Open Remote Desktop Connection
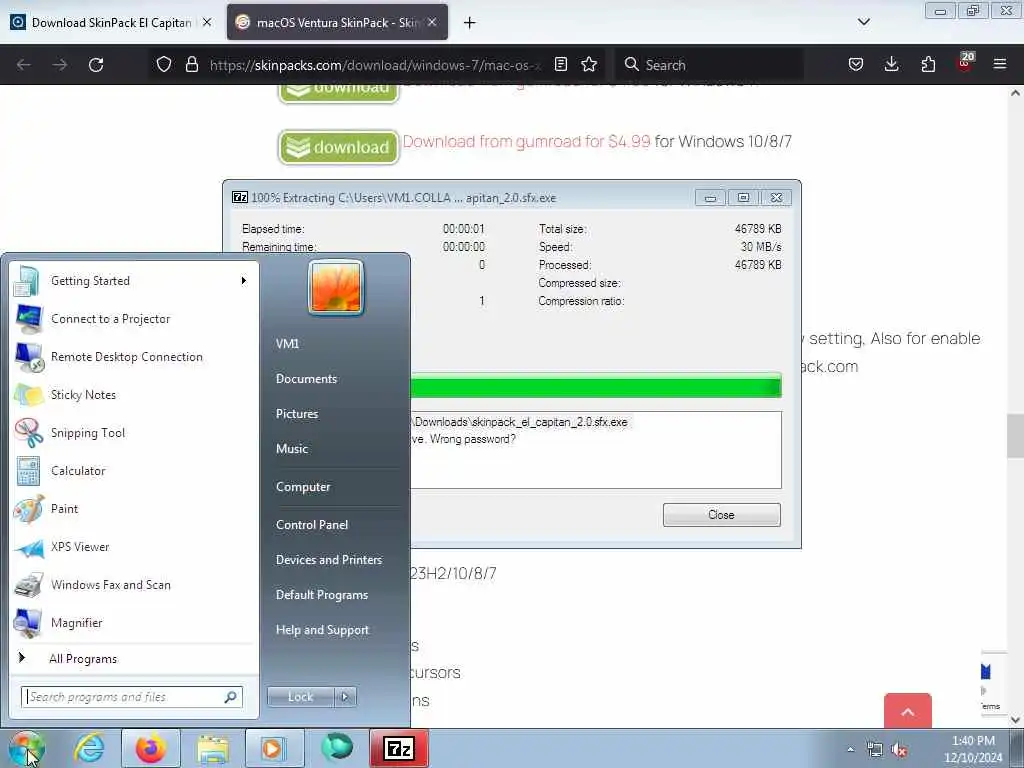1024x768 pixels. pos(134,357)
